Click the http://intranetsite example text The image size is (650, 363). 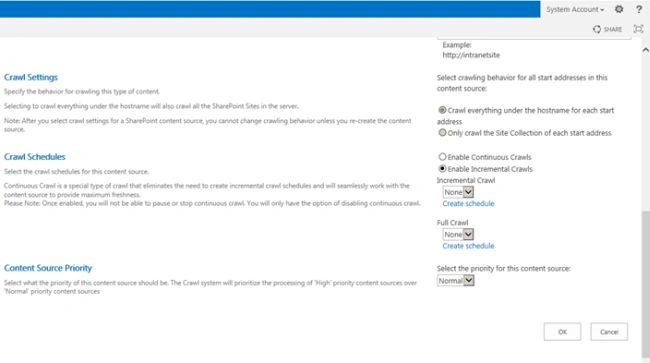(471, 55)
